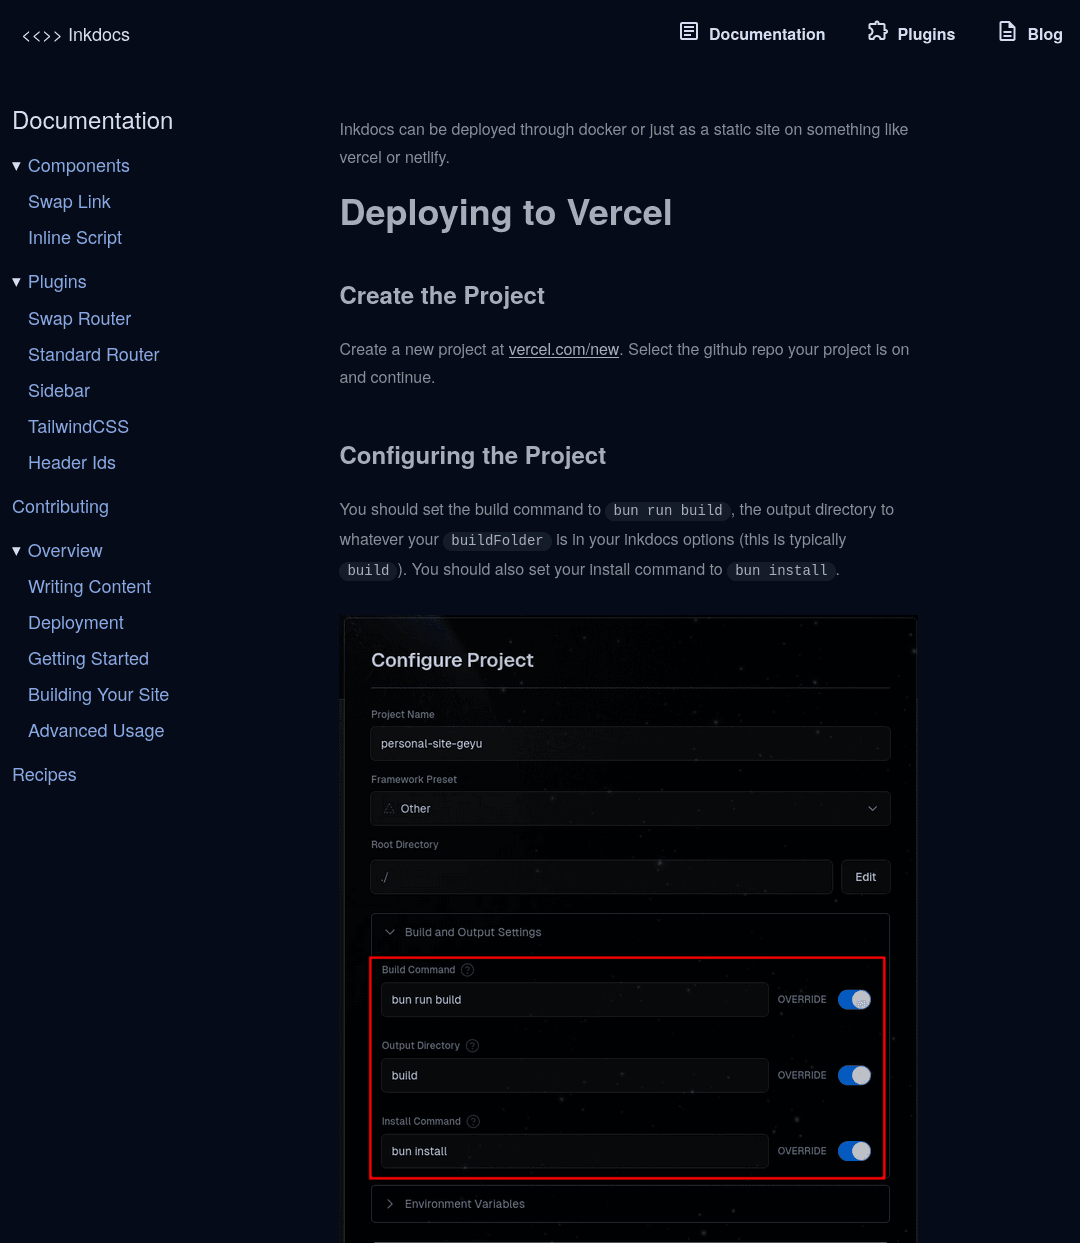Open Writing Content in sidebar
The width and height of the screenshot is (1080, 1243).
click(x=89, y=587)
